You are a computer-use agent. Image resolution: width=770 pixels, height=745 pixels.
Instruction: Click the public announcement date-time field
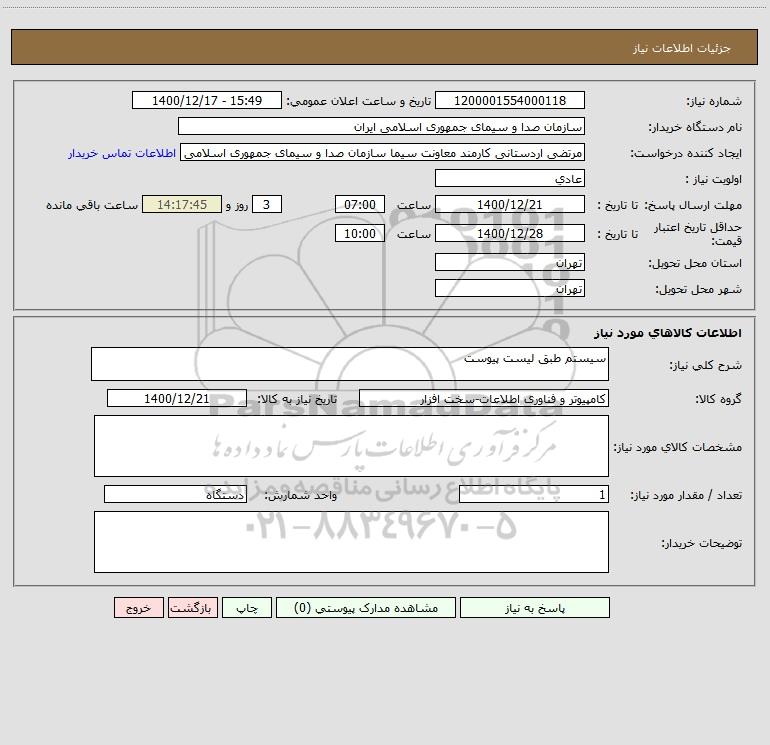pyautogui.click(x=207, y=100)
